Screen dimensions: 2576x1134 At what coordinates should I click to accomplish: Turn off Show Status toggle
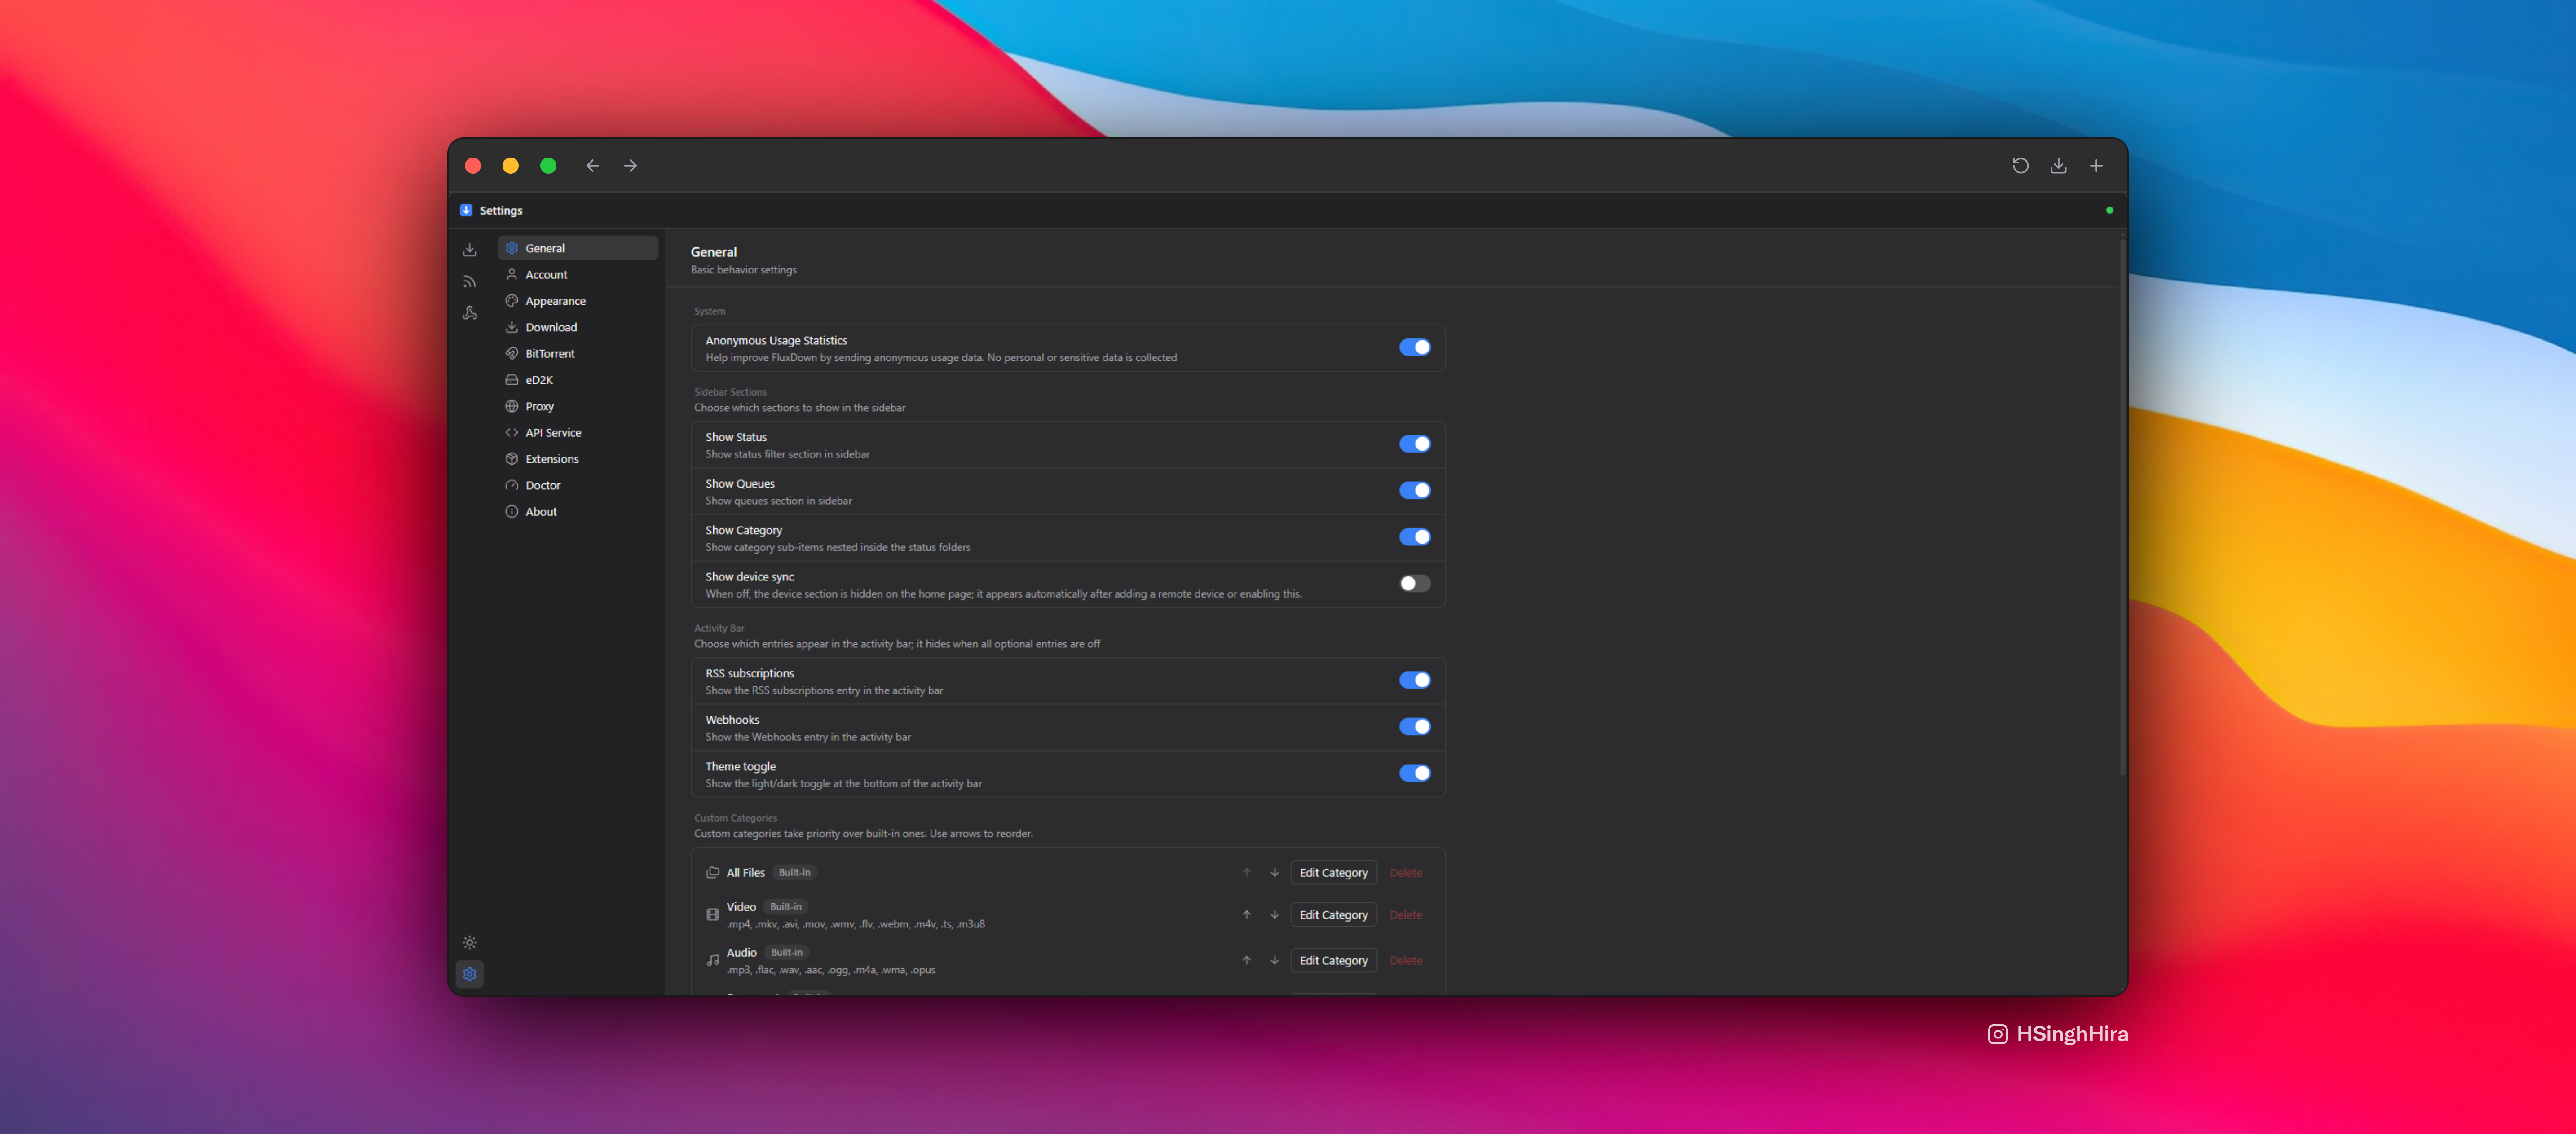[x=1414, y=444]
